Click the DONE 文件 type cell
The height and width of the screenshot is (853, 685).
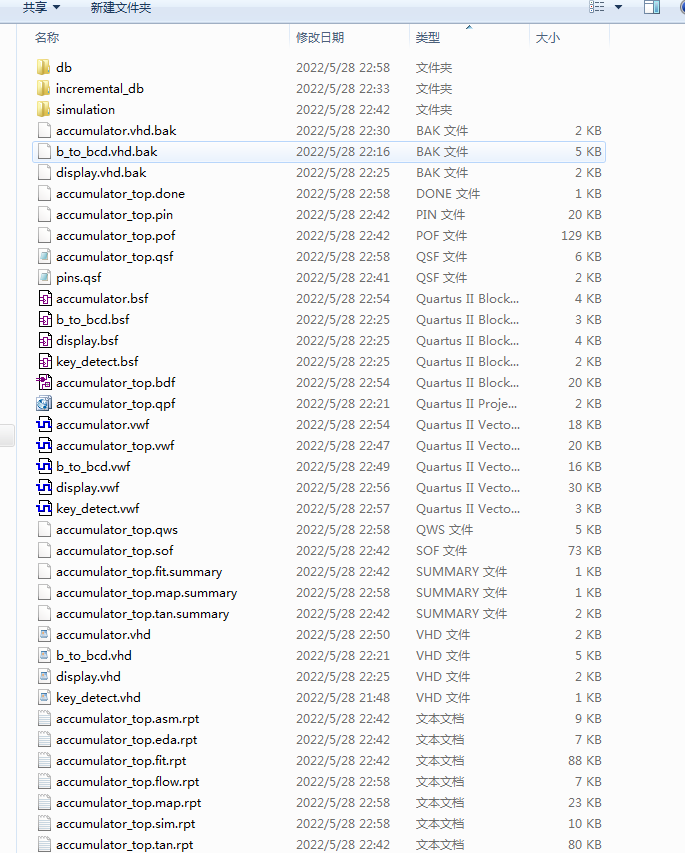448,194
